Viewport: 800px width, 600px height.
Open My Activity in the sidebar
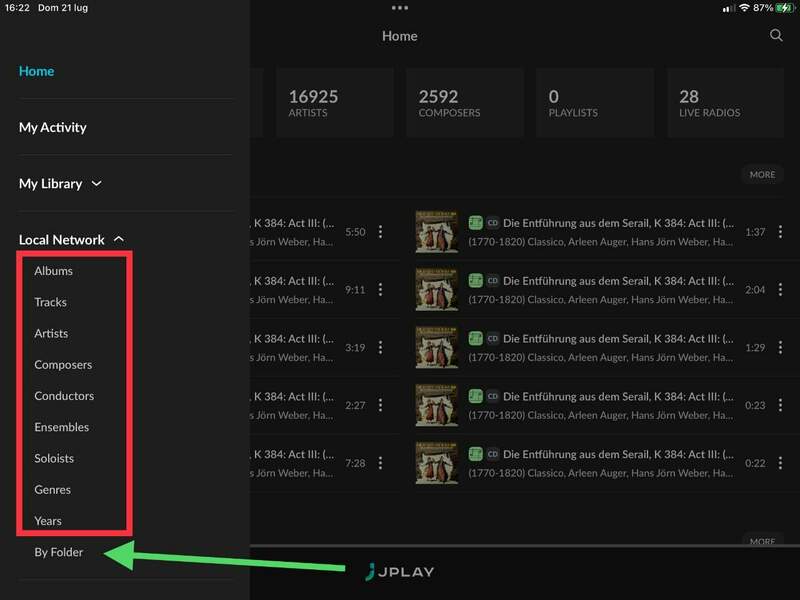(x=53, y=127)
